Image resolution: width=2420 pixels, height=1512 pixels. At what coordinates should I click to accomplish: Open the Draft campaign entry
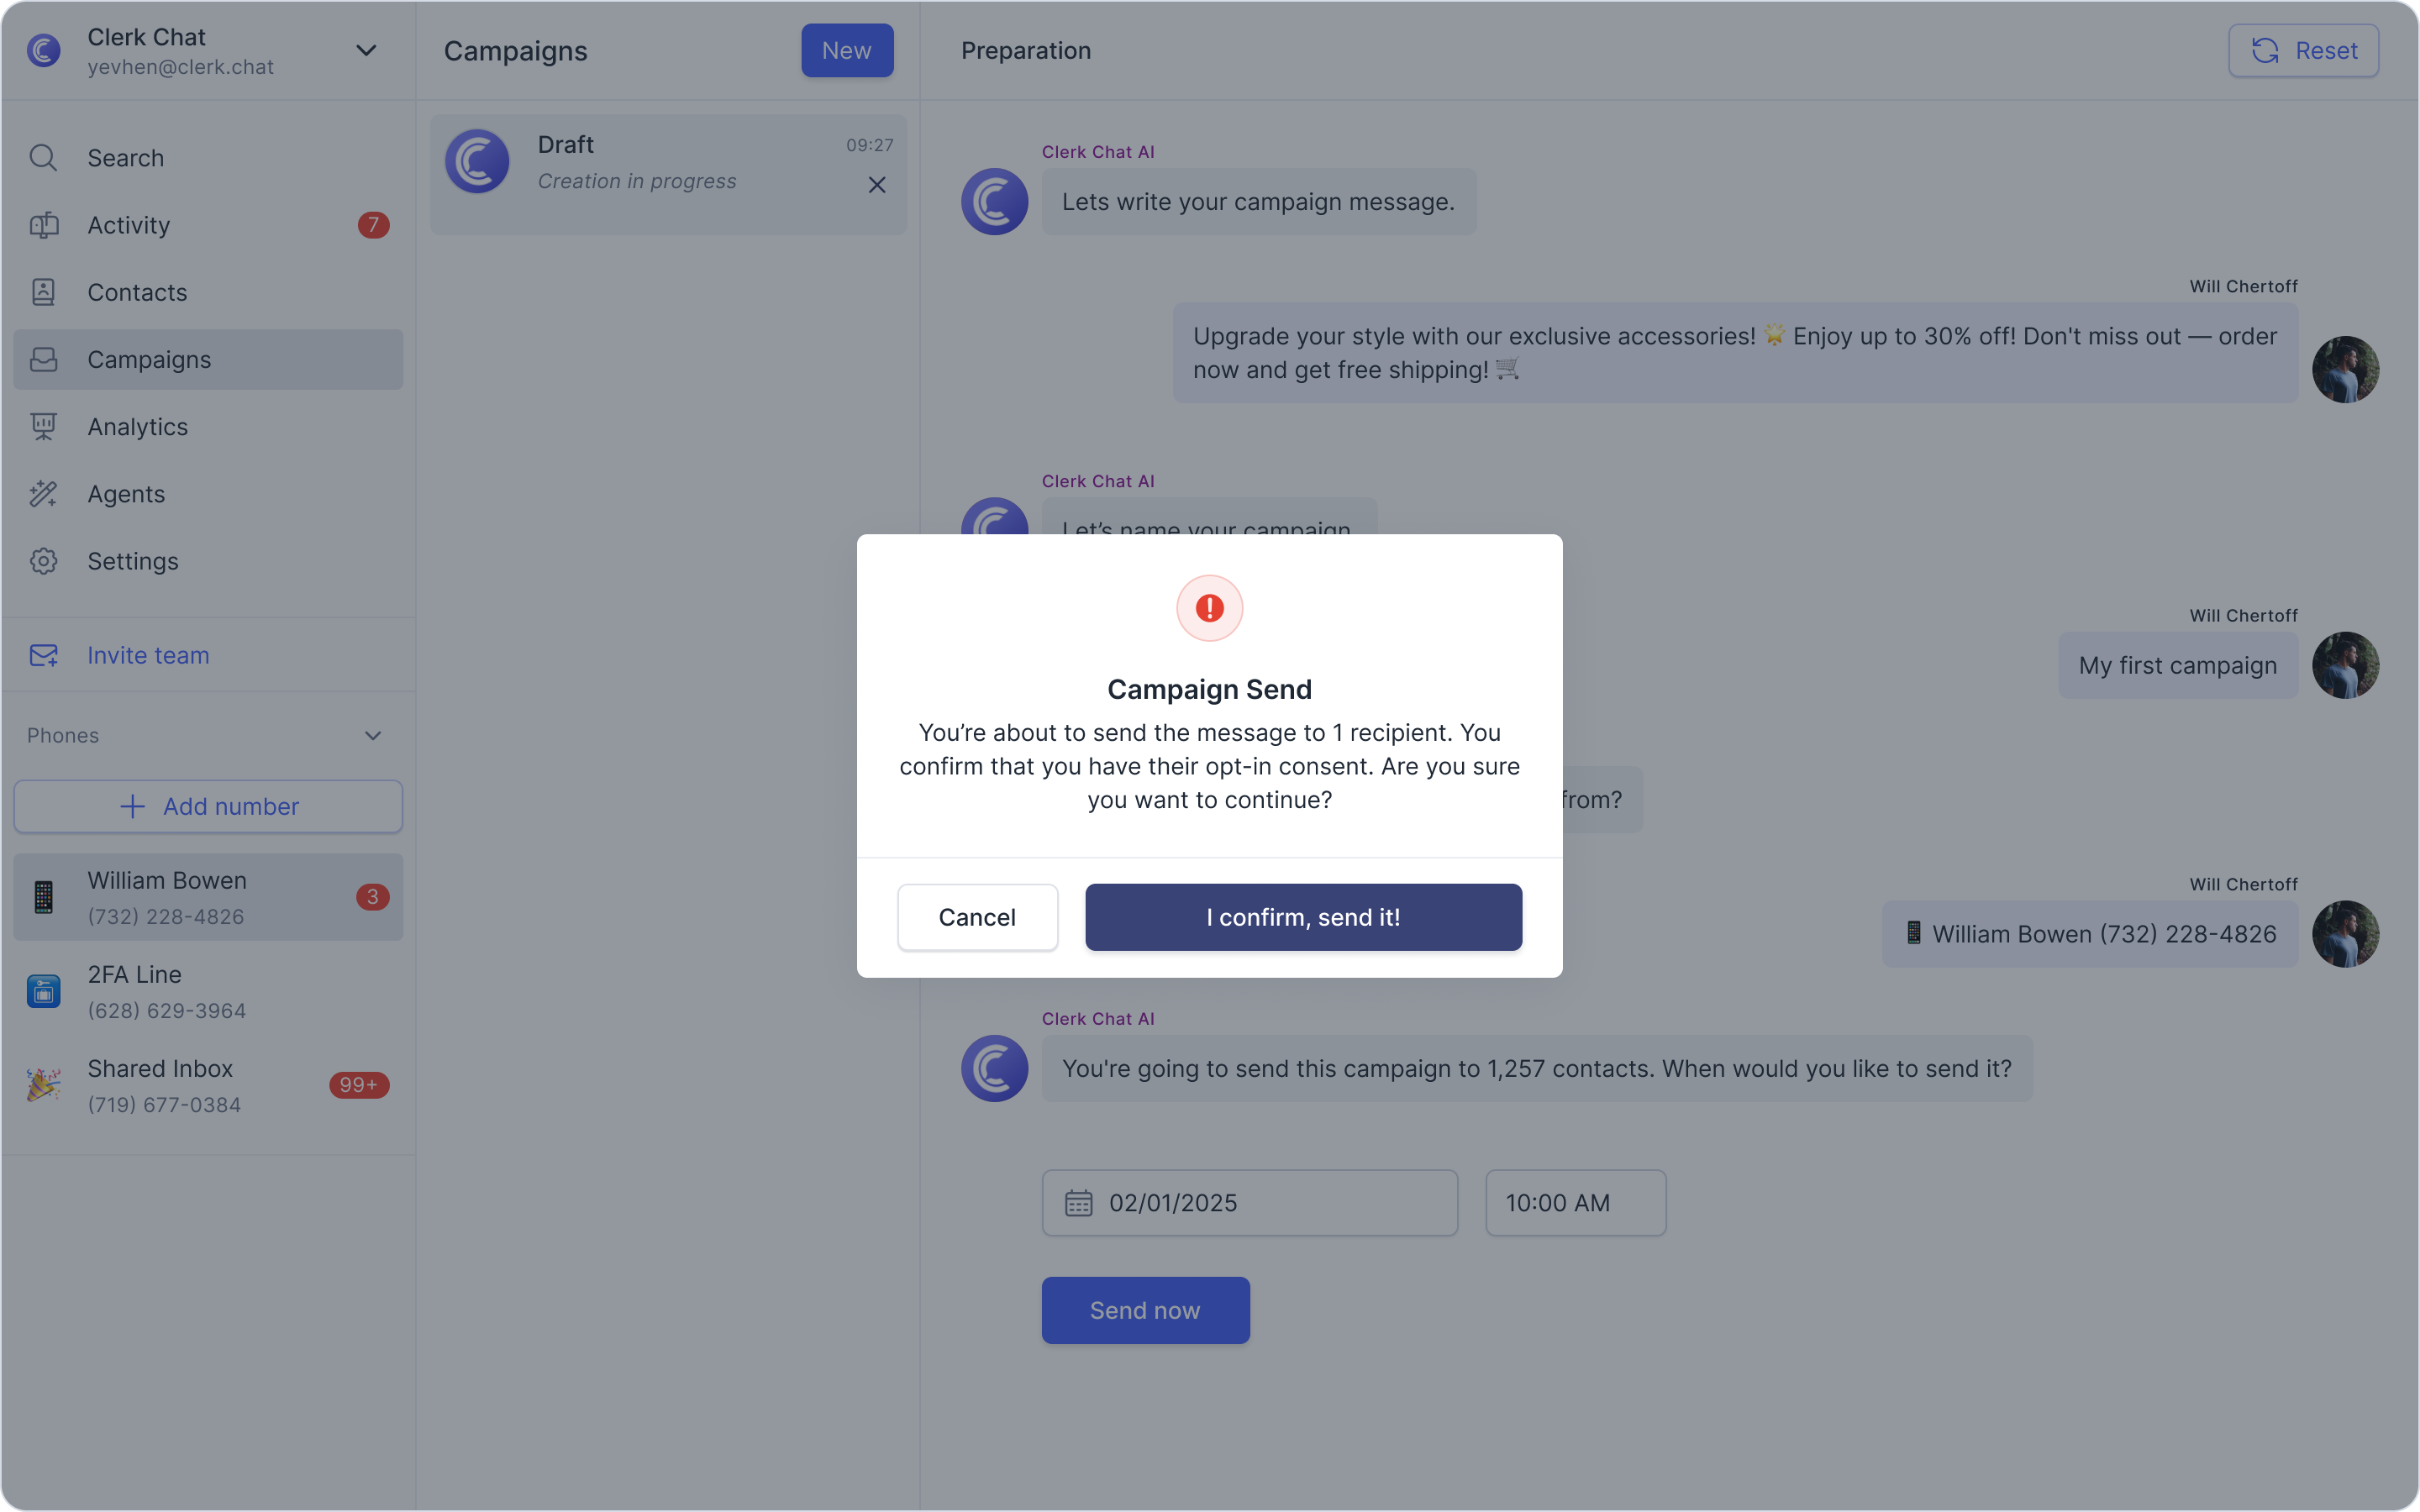coord(668,174)
